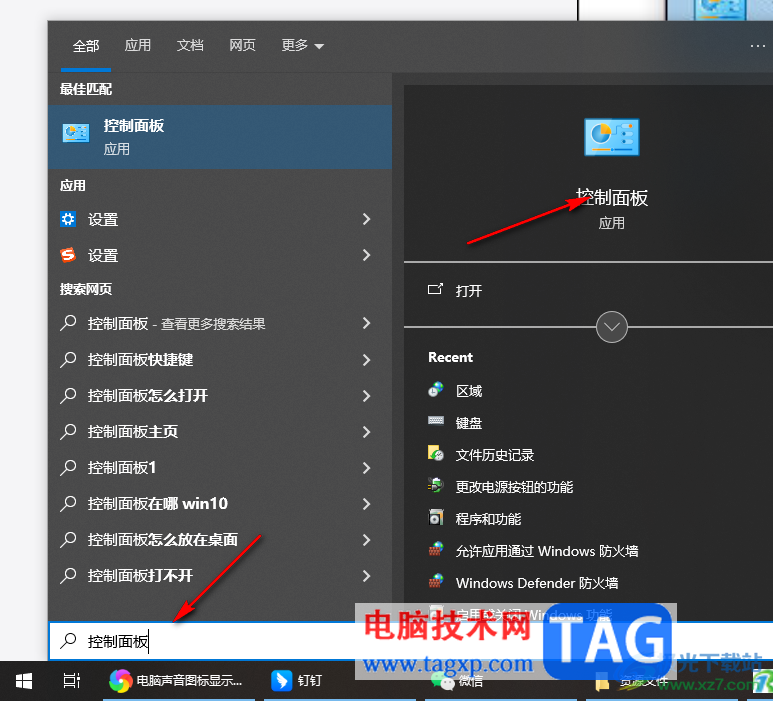The image size is (773, 701).
Task: Expand arrow for 控制面板怎么放在桌面
Action: coord(366,540)
